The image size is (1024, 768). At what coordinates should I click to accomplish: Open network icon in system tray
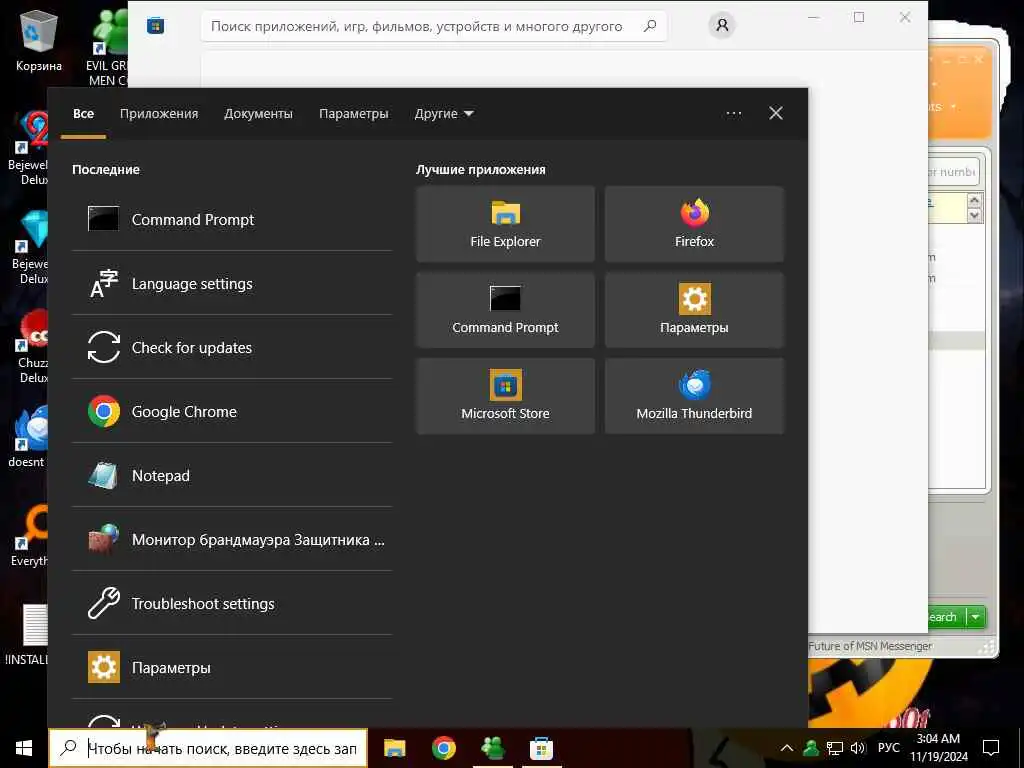834,748
